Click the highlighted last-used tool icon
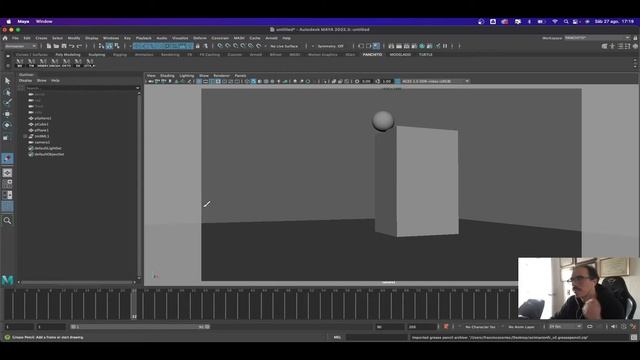Screen dimensions: 640x360 (x=7, y=158)
